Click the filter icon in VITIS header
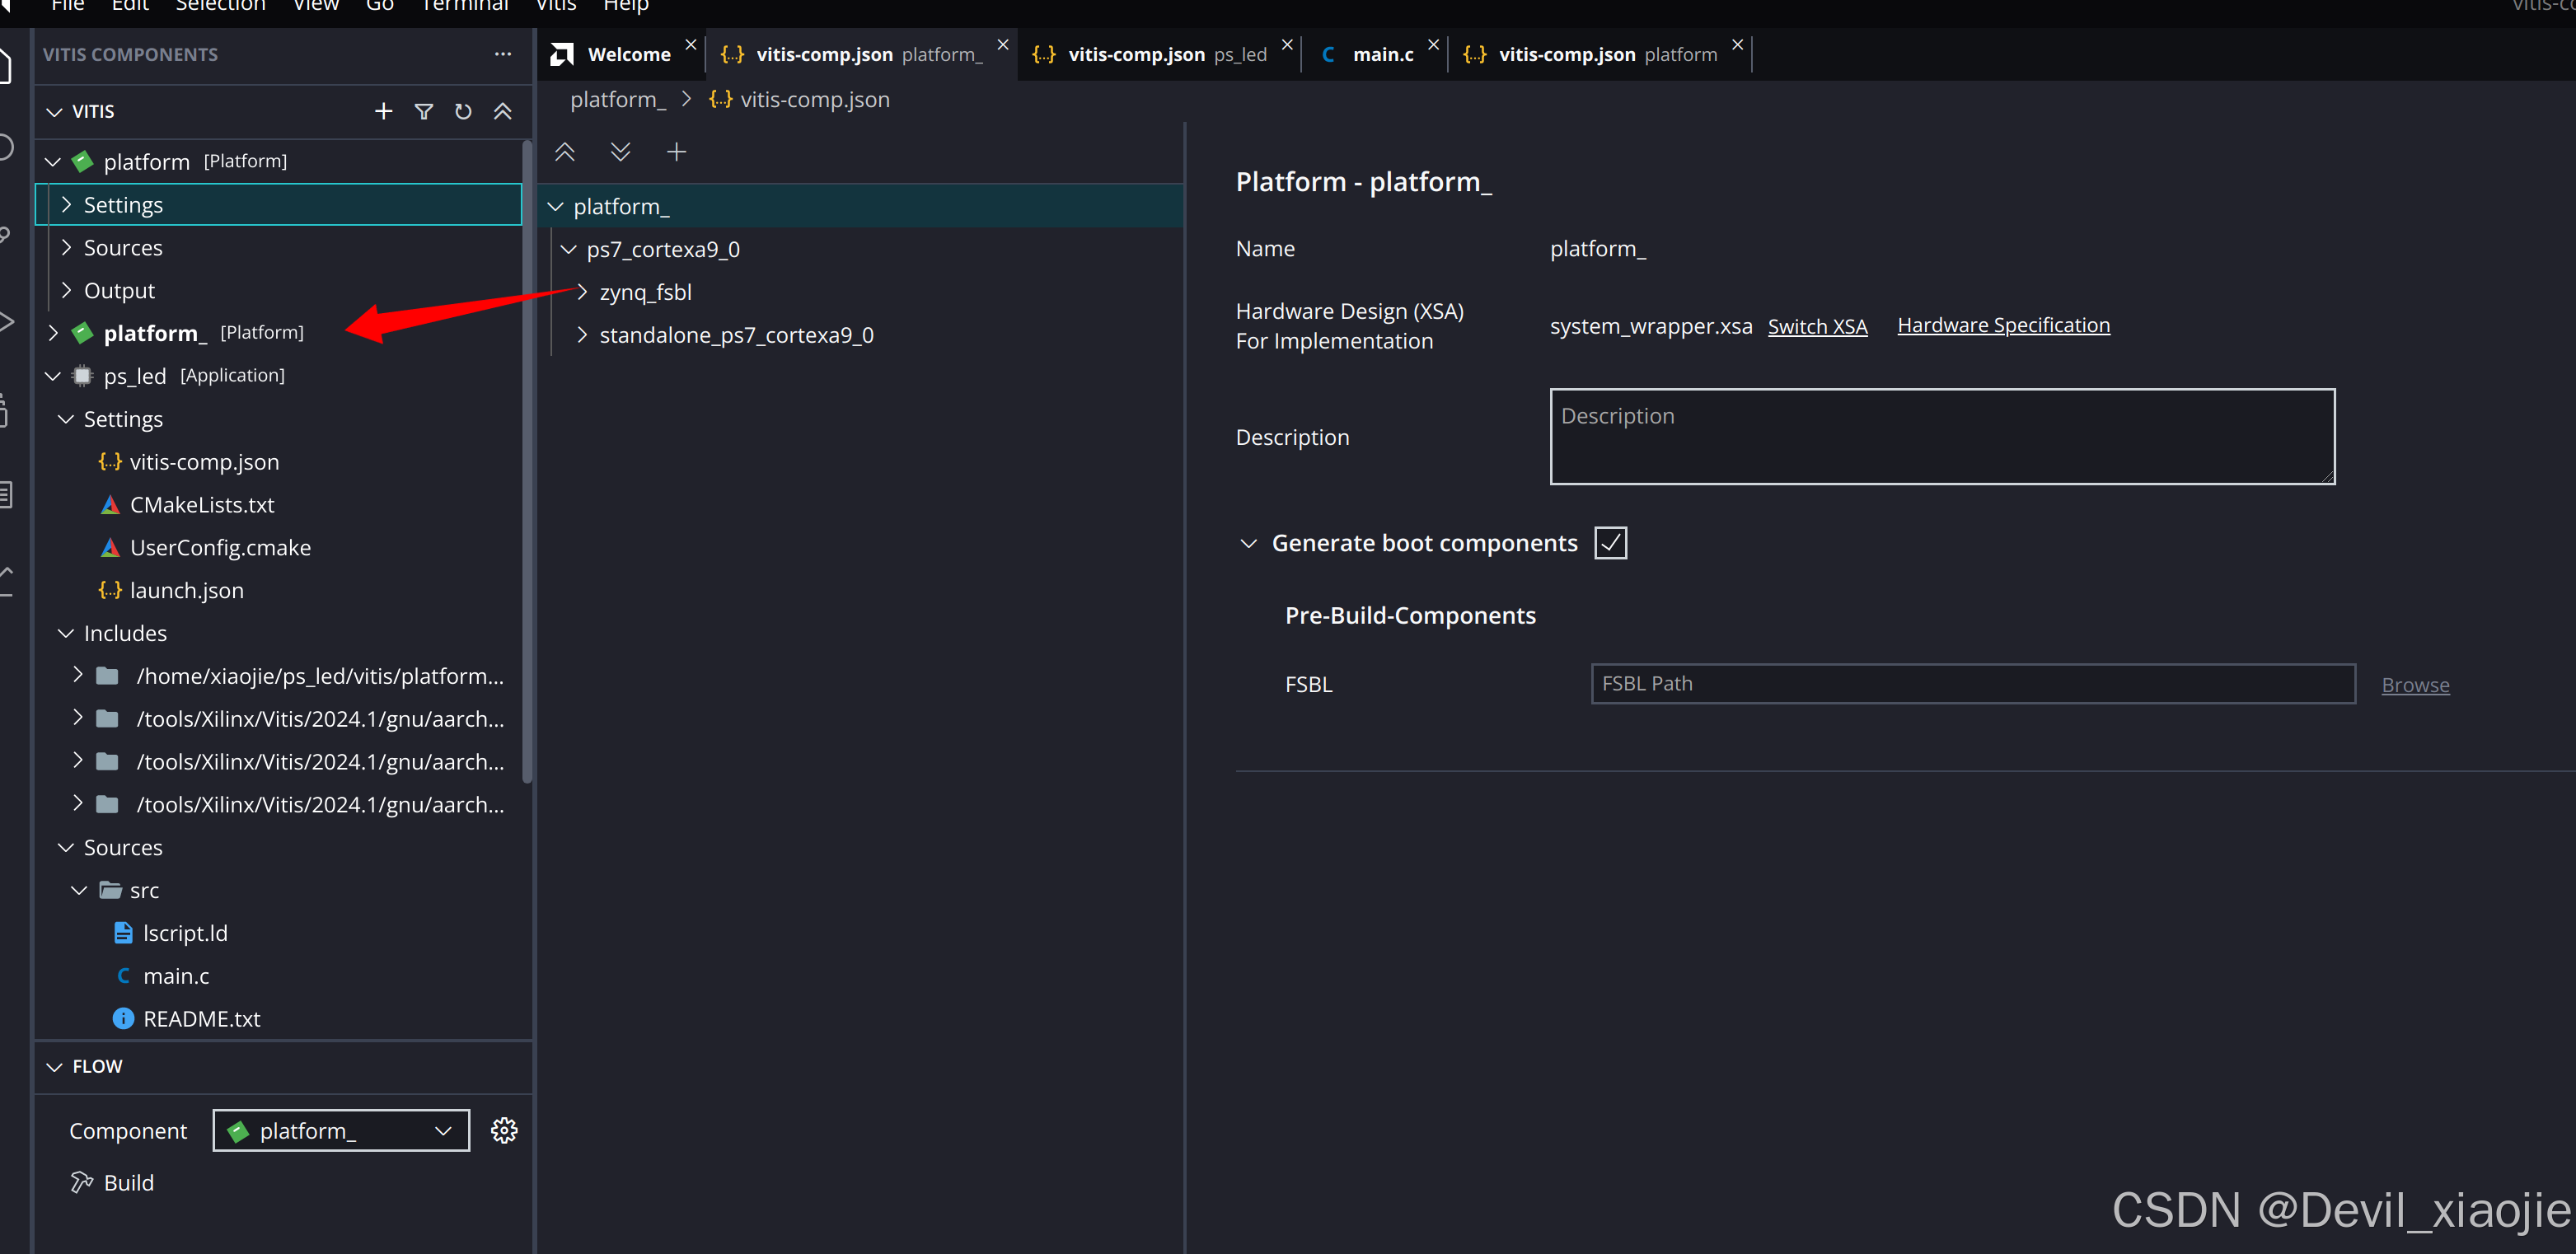 [424, 111]
